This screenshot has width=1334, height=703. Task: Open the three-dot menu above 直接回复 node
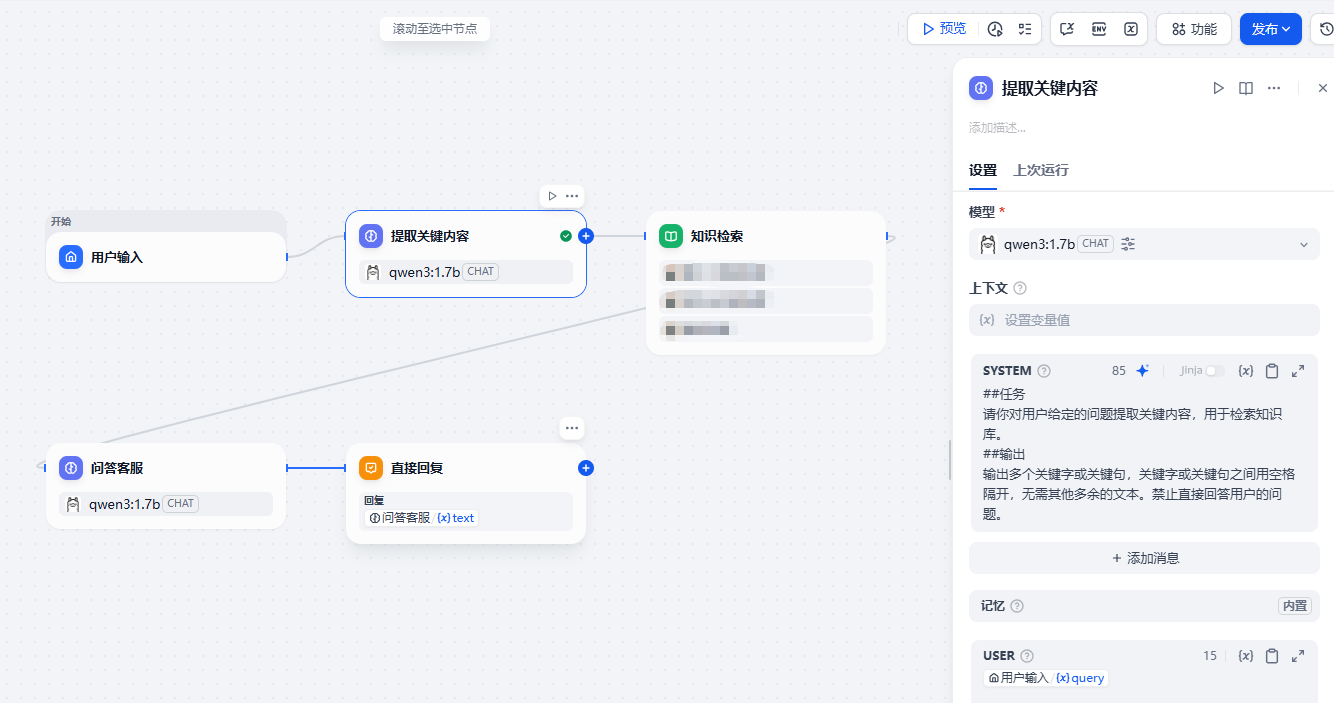tap(572, 428)
